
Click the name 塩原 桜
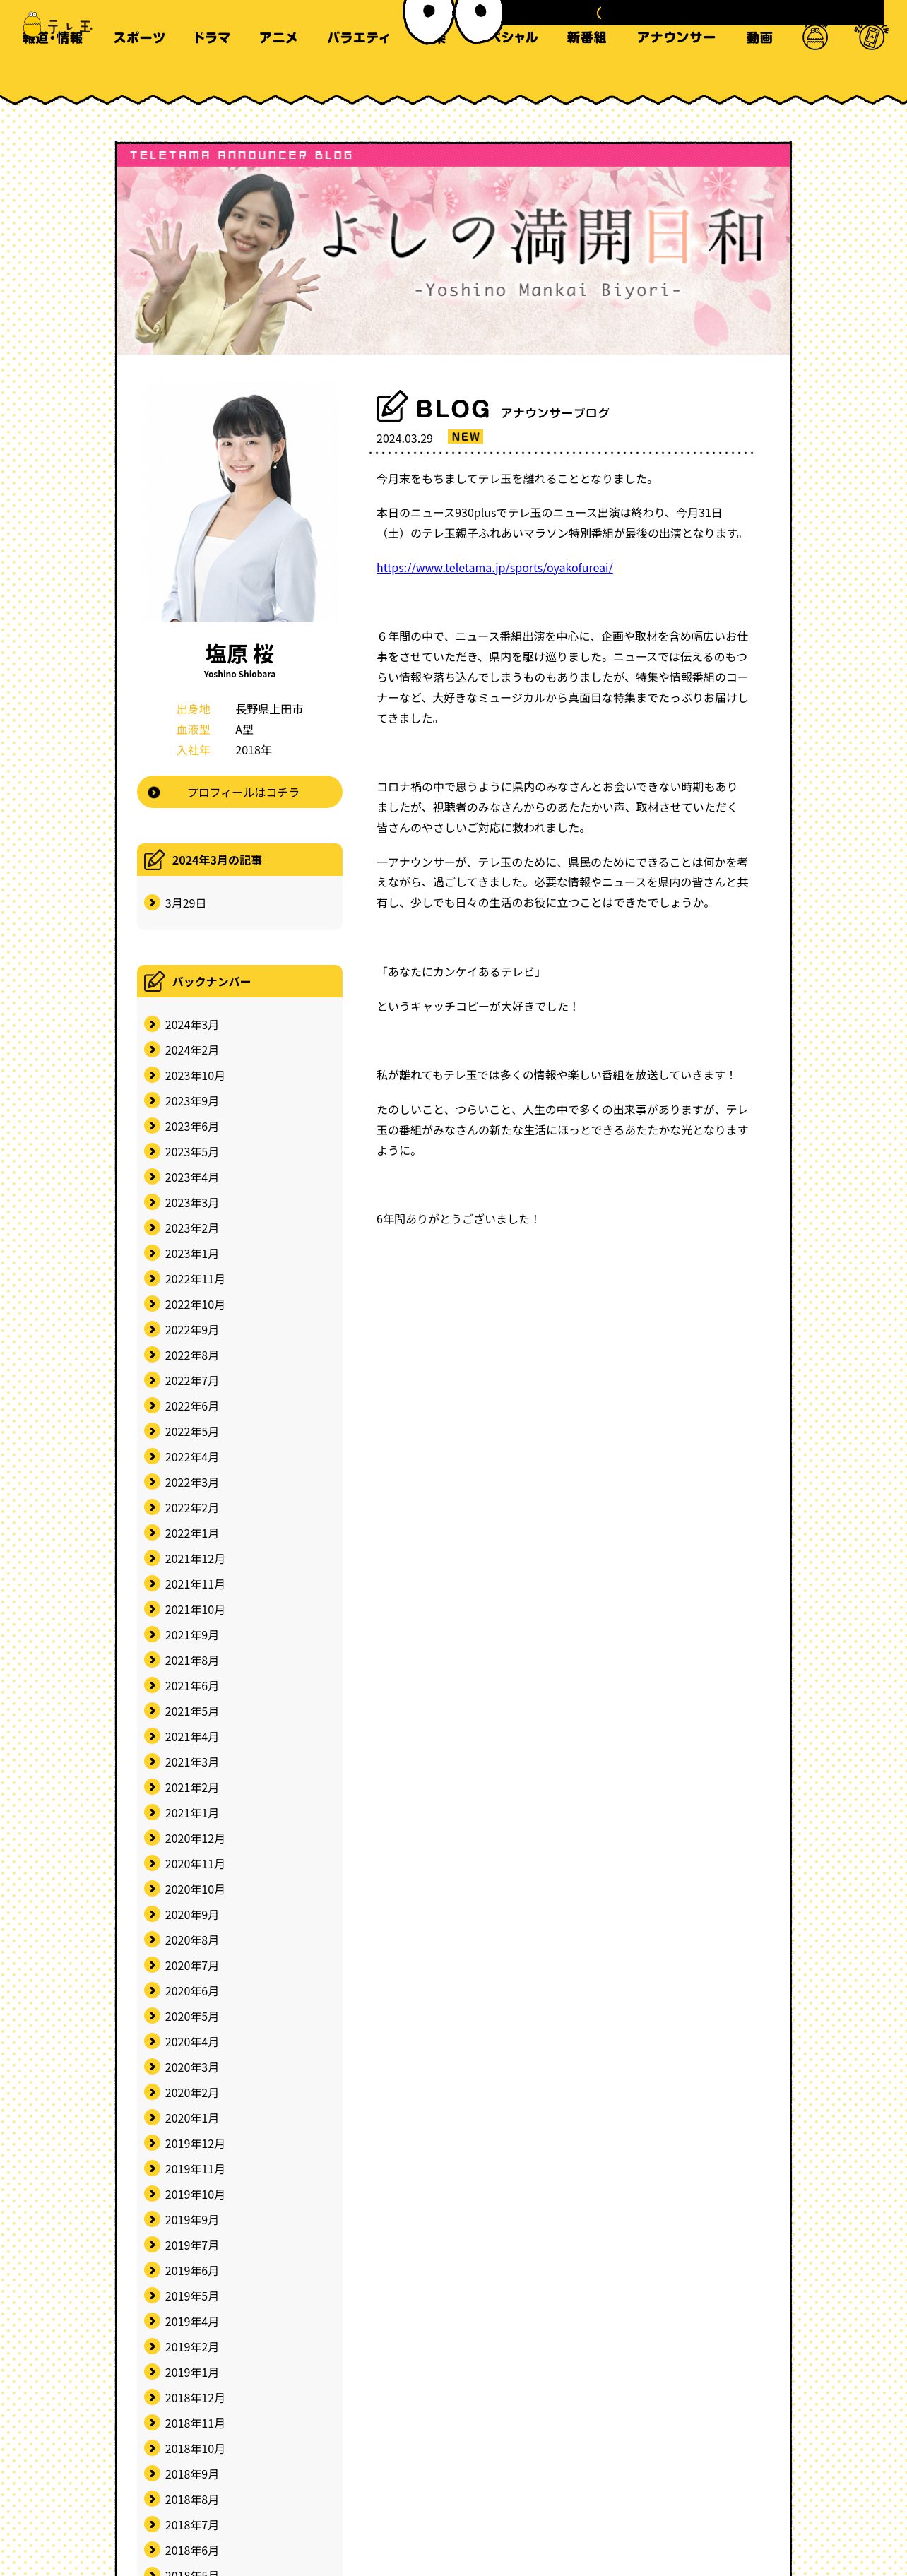click(239, 653)
